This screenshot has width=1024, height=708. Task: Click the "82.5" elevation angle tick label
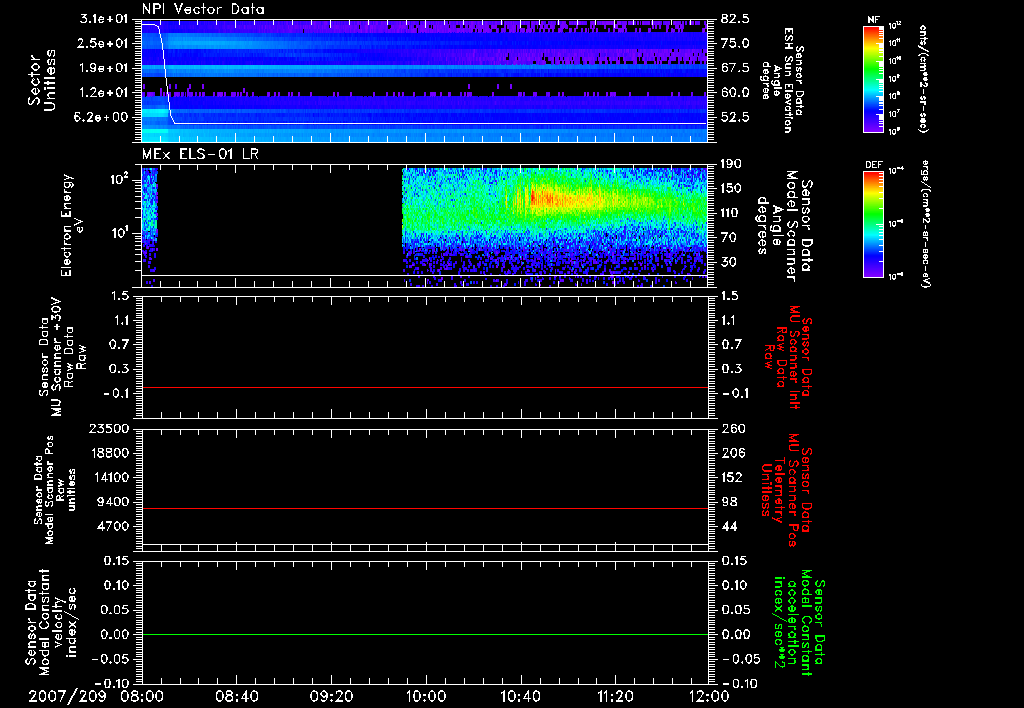click(735, 19)
